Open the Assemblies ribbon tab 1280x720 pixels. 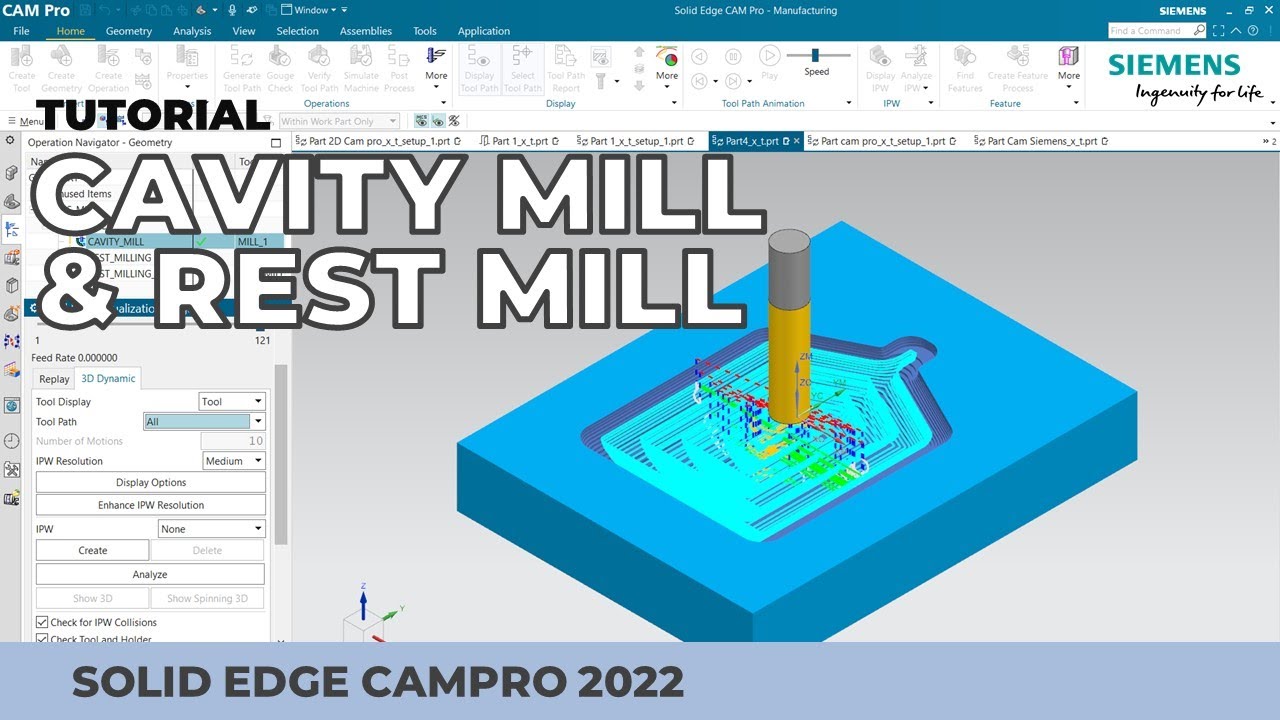point(366,31)
